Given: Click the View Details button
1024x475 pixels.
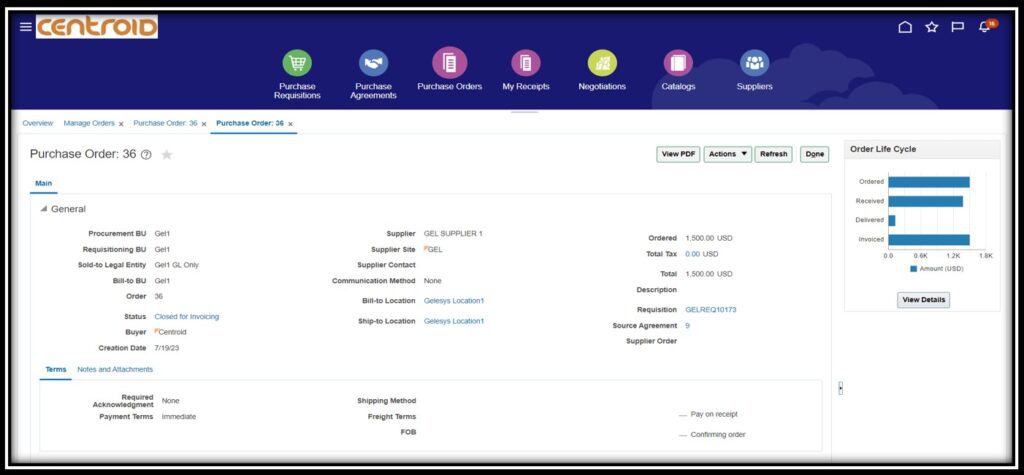Looking at the screenshot, I should coord(923,299).
